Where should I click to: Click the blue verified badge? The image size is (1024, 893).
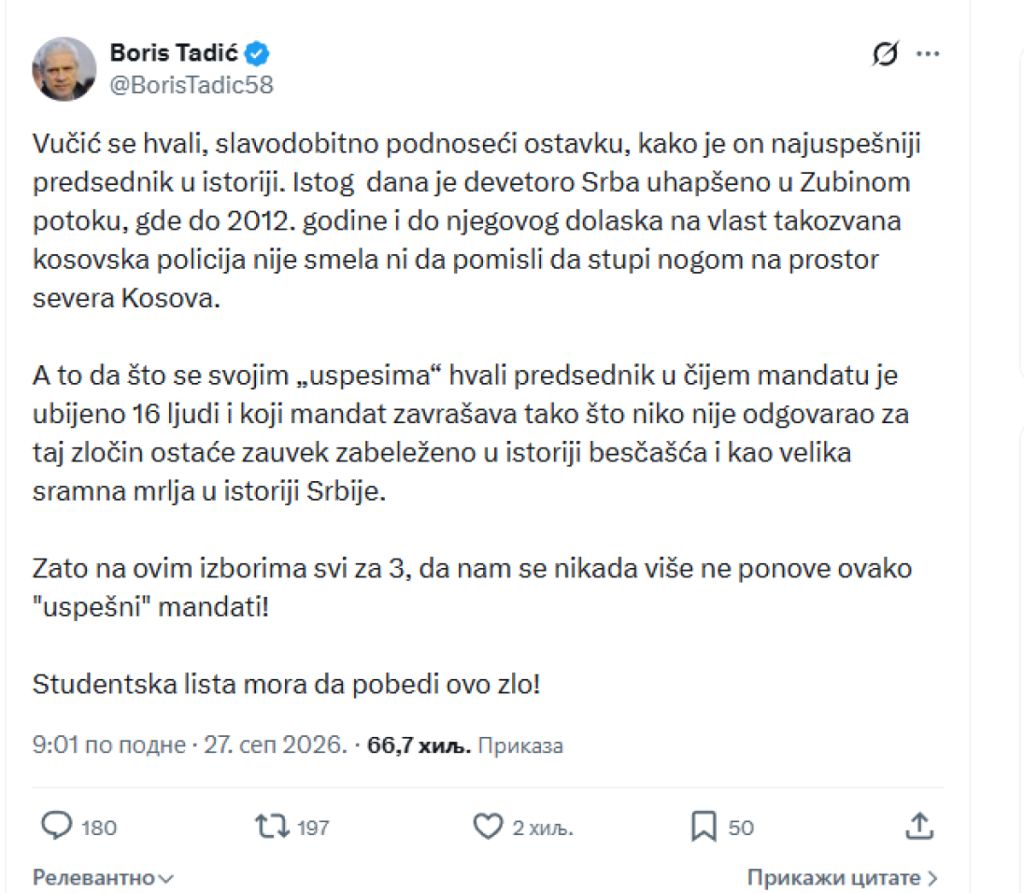coord(257,54)
